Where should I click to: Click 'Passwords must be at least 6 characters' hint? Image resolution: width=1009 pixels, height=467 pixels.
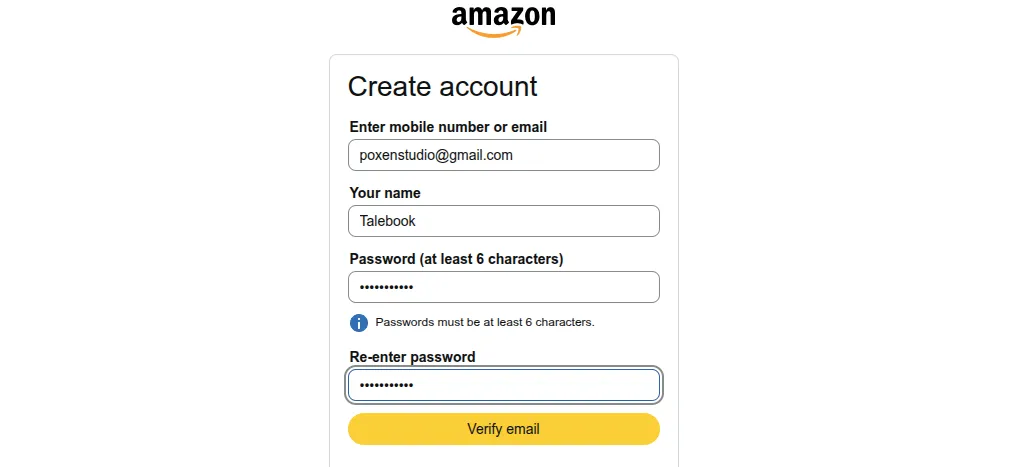tap(485, 323)
